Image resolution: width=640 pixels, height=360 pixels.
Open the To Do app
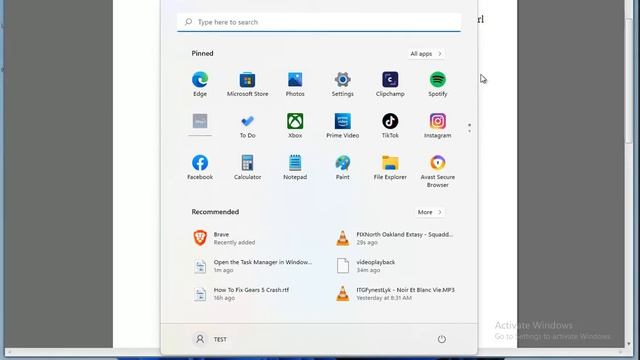pyautogui.click(x=247, y=126)
